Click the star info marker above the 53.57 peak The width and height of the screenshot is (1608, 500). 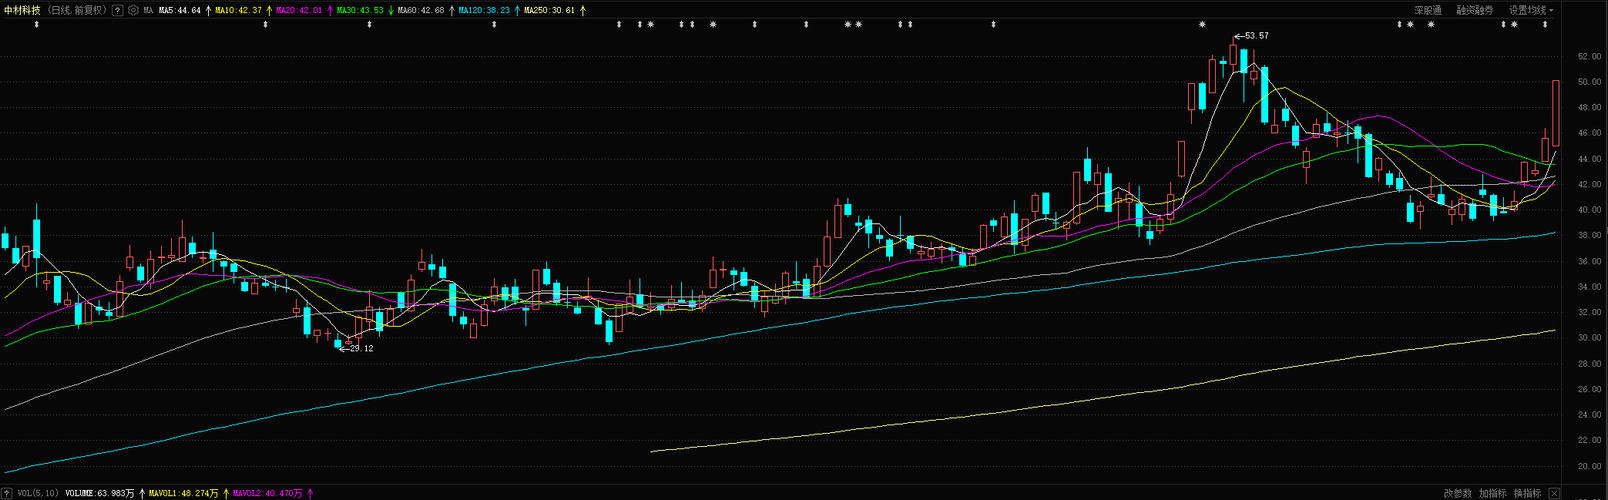pyautogui.click(x=1202, y=24)
